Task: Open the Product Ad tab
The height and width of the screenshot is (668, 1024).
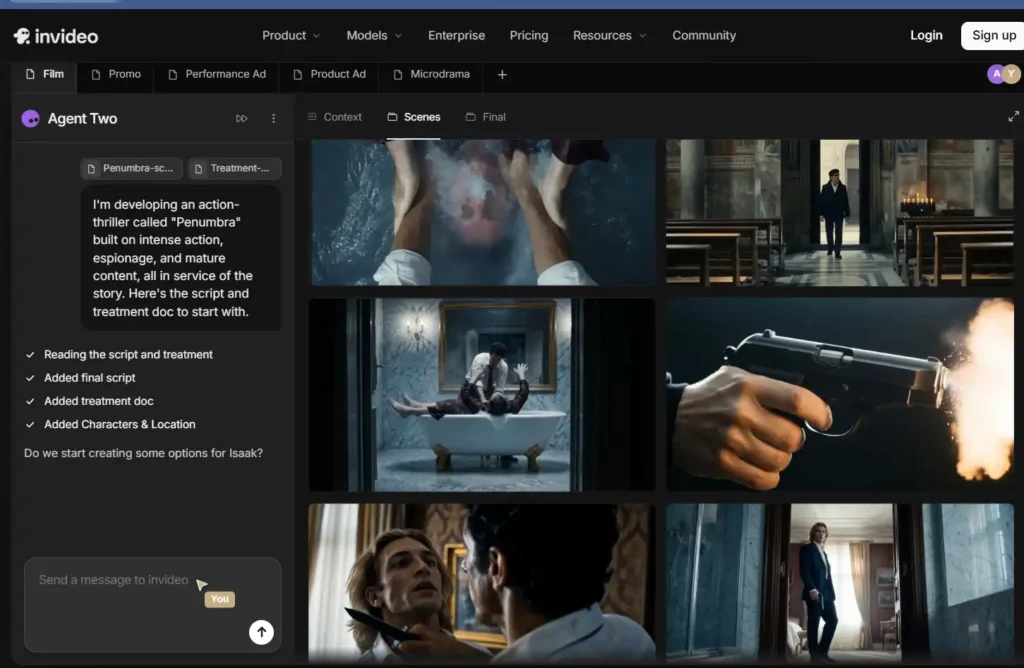Action: coord(330,74)
